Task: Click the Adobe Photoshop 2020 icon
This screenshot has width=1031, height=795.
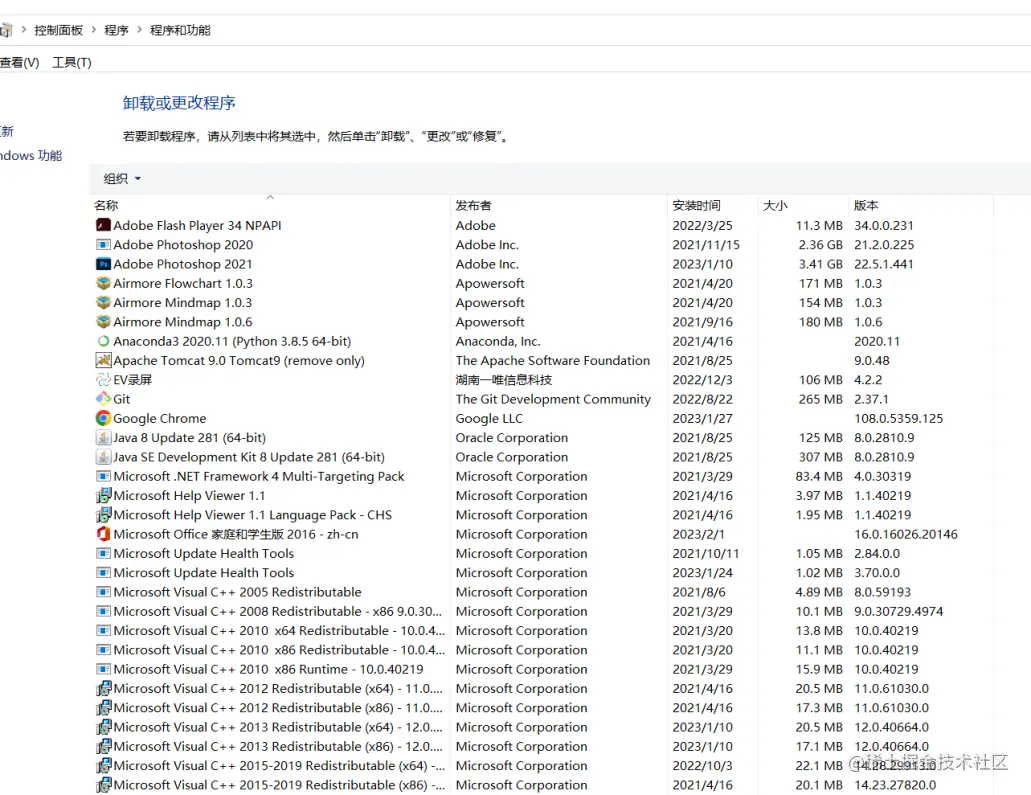Action: [x=103, y=245]
